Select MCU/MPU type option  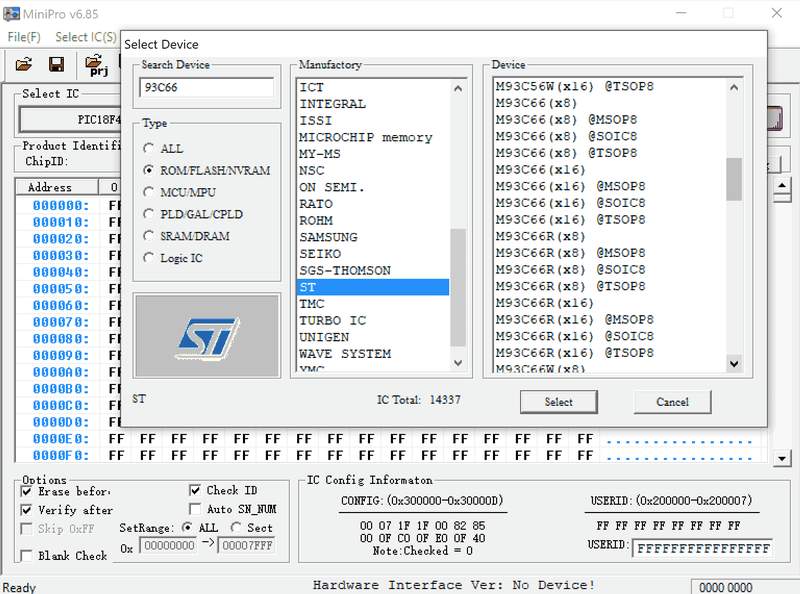[148, 192]
